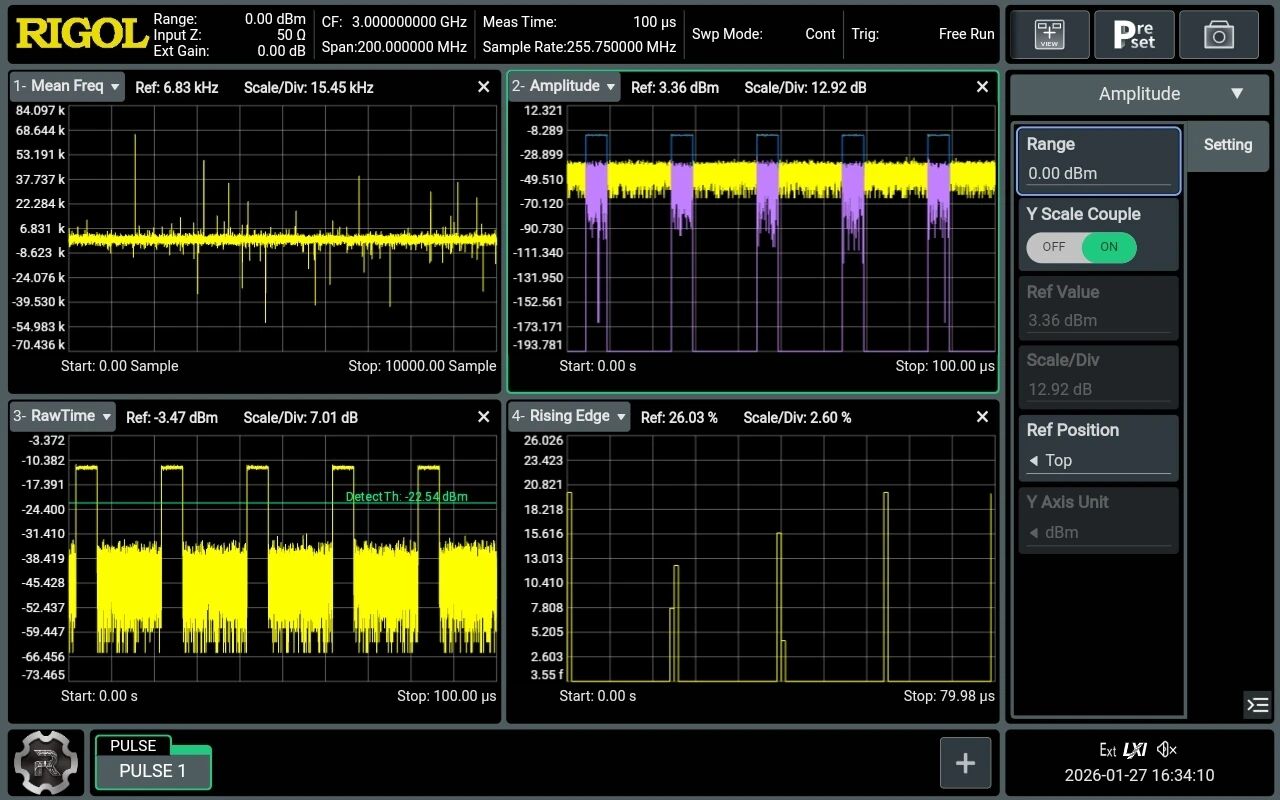The width and height of the screenshot is (1280, 800).
Task: Click the Trig Free Run readout
Action: (923, 34)
